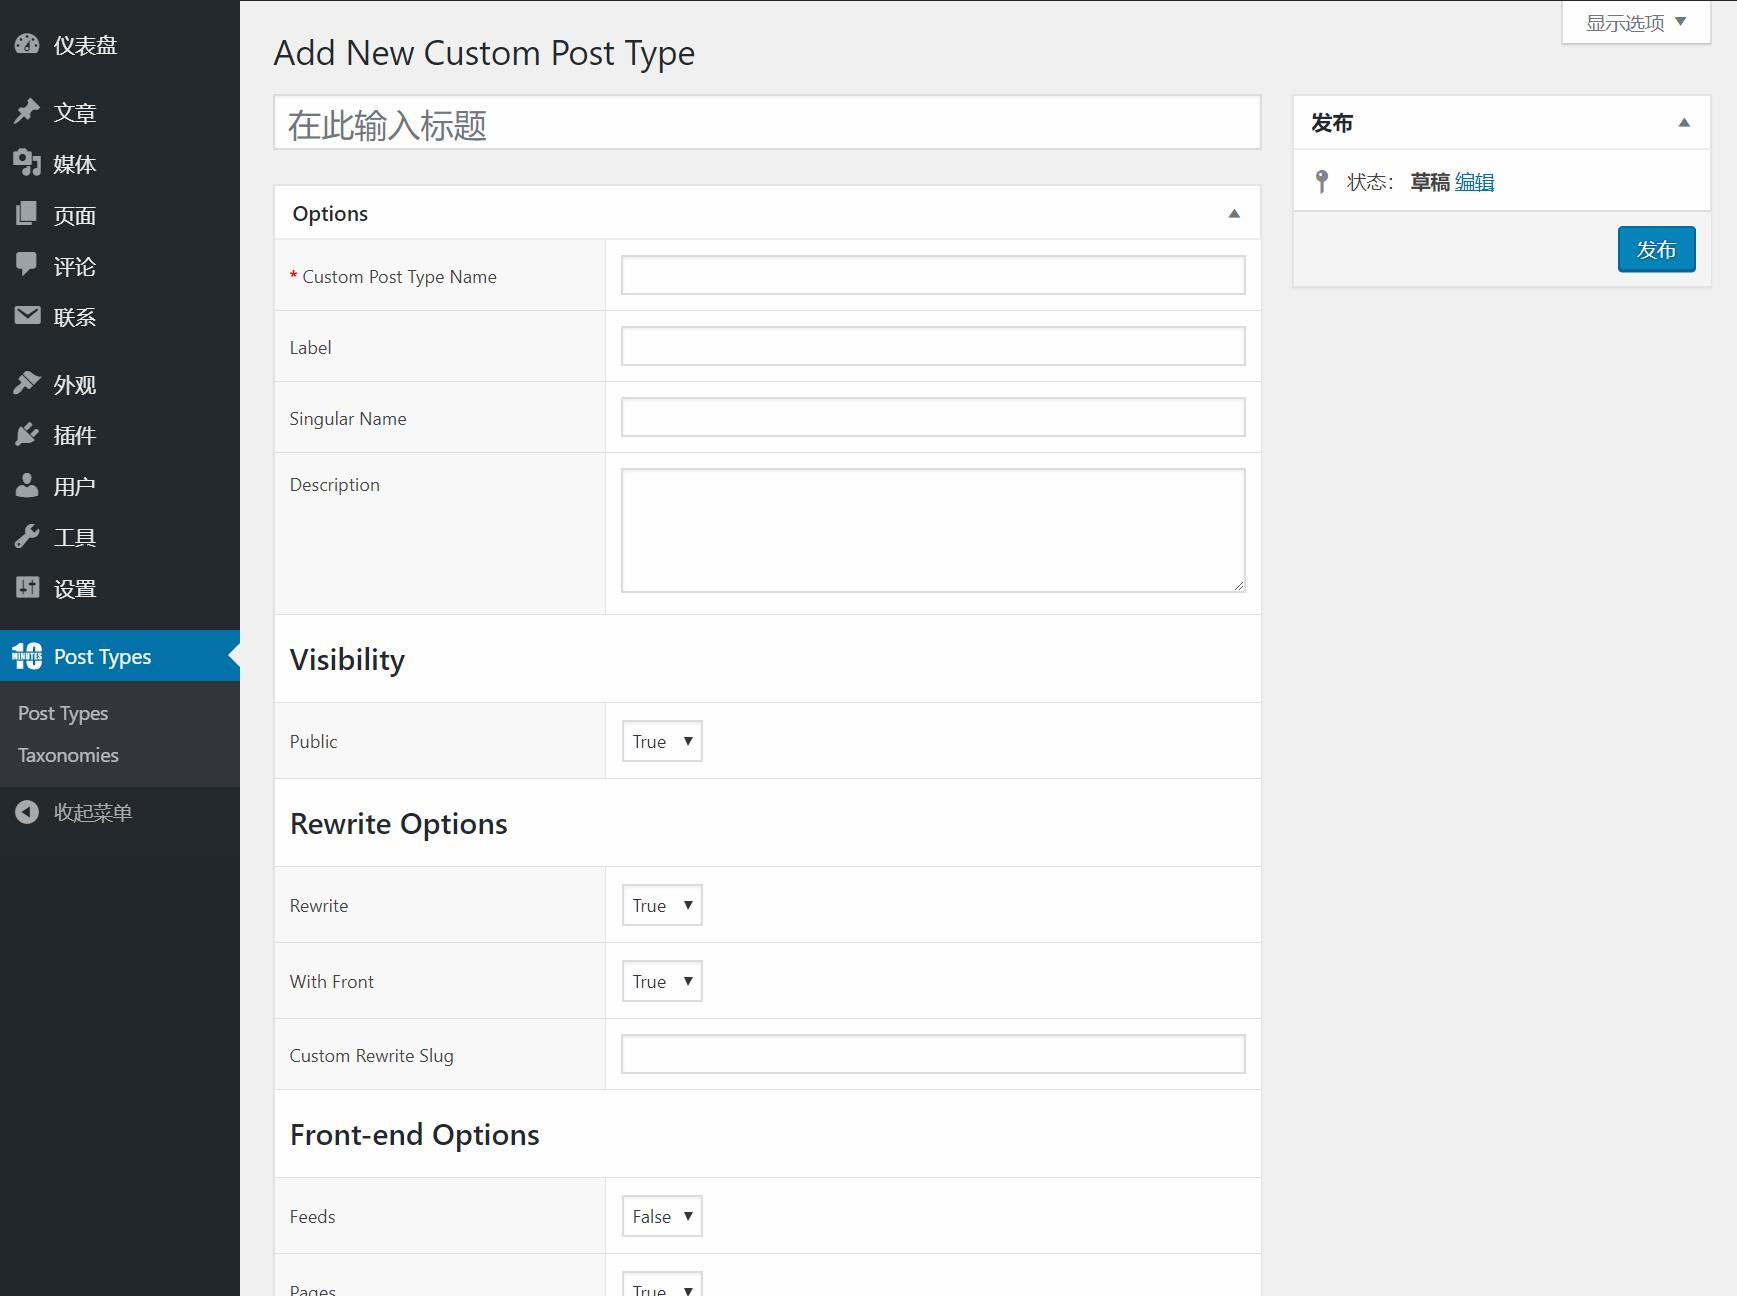Screen dimensions: 1737x1296
Task: Click the envelope icon for 联系
Action: coord(27,316)
